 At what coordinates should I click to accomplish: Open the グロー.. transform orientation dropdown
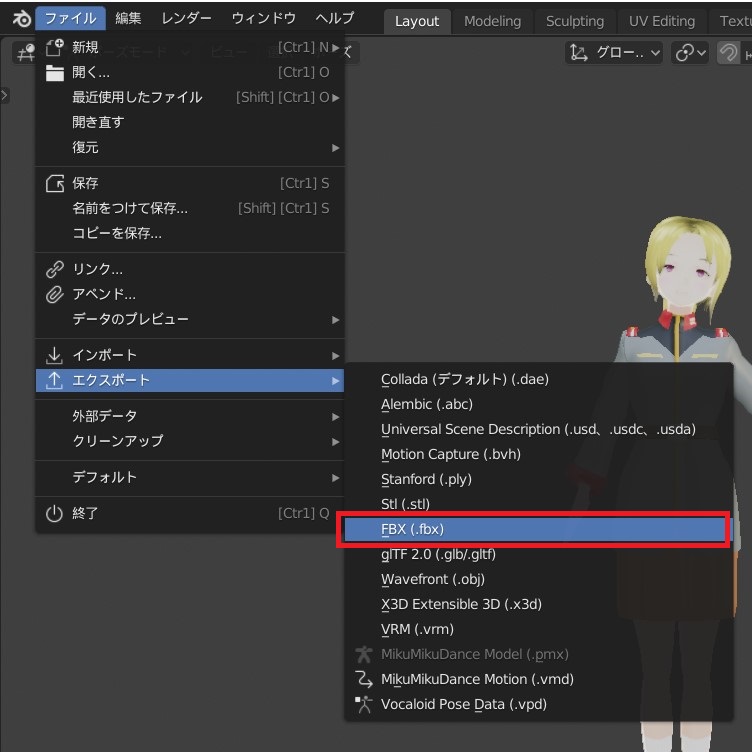614,52
